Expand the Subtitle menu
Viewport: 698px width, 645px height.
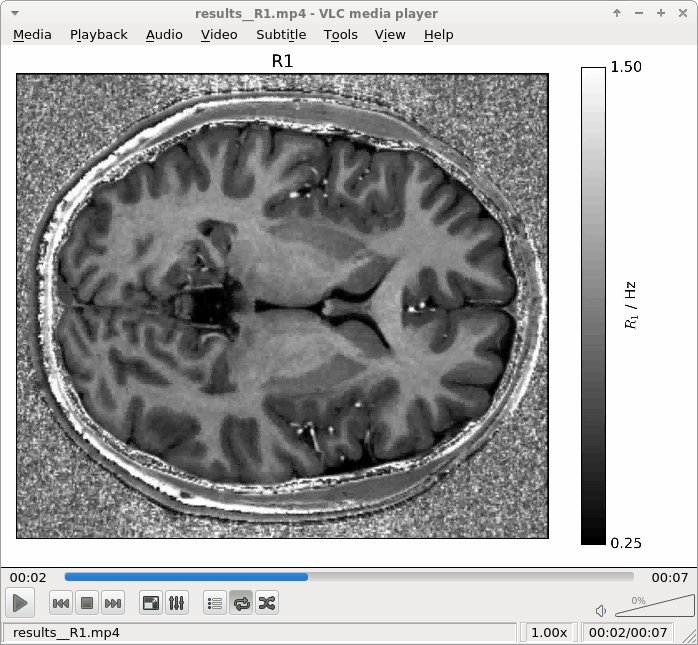(280, 34)
